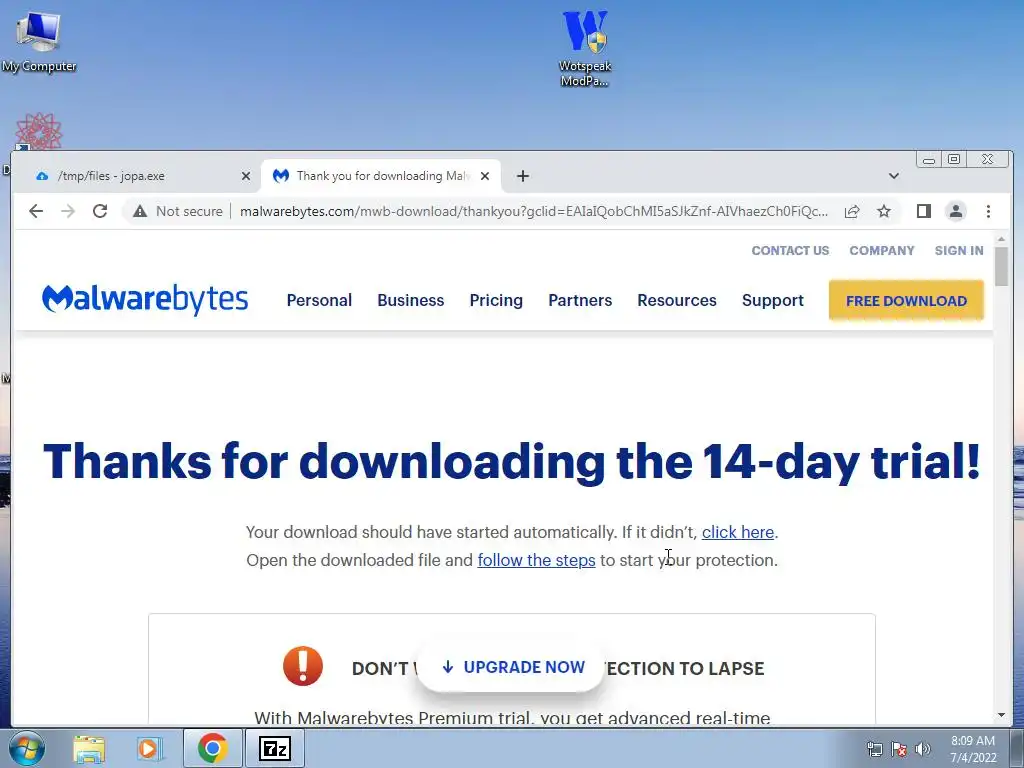Click the Action Center flag tray icon
The height and width of the screenshot is (768, 1024).
click(x=899, y=749)
